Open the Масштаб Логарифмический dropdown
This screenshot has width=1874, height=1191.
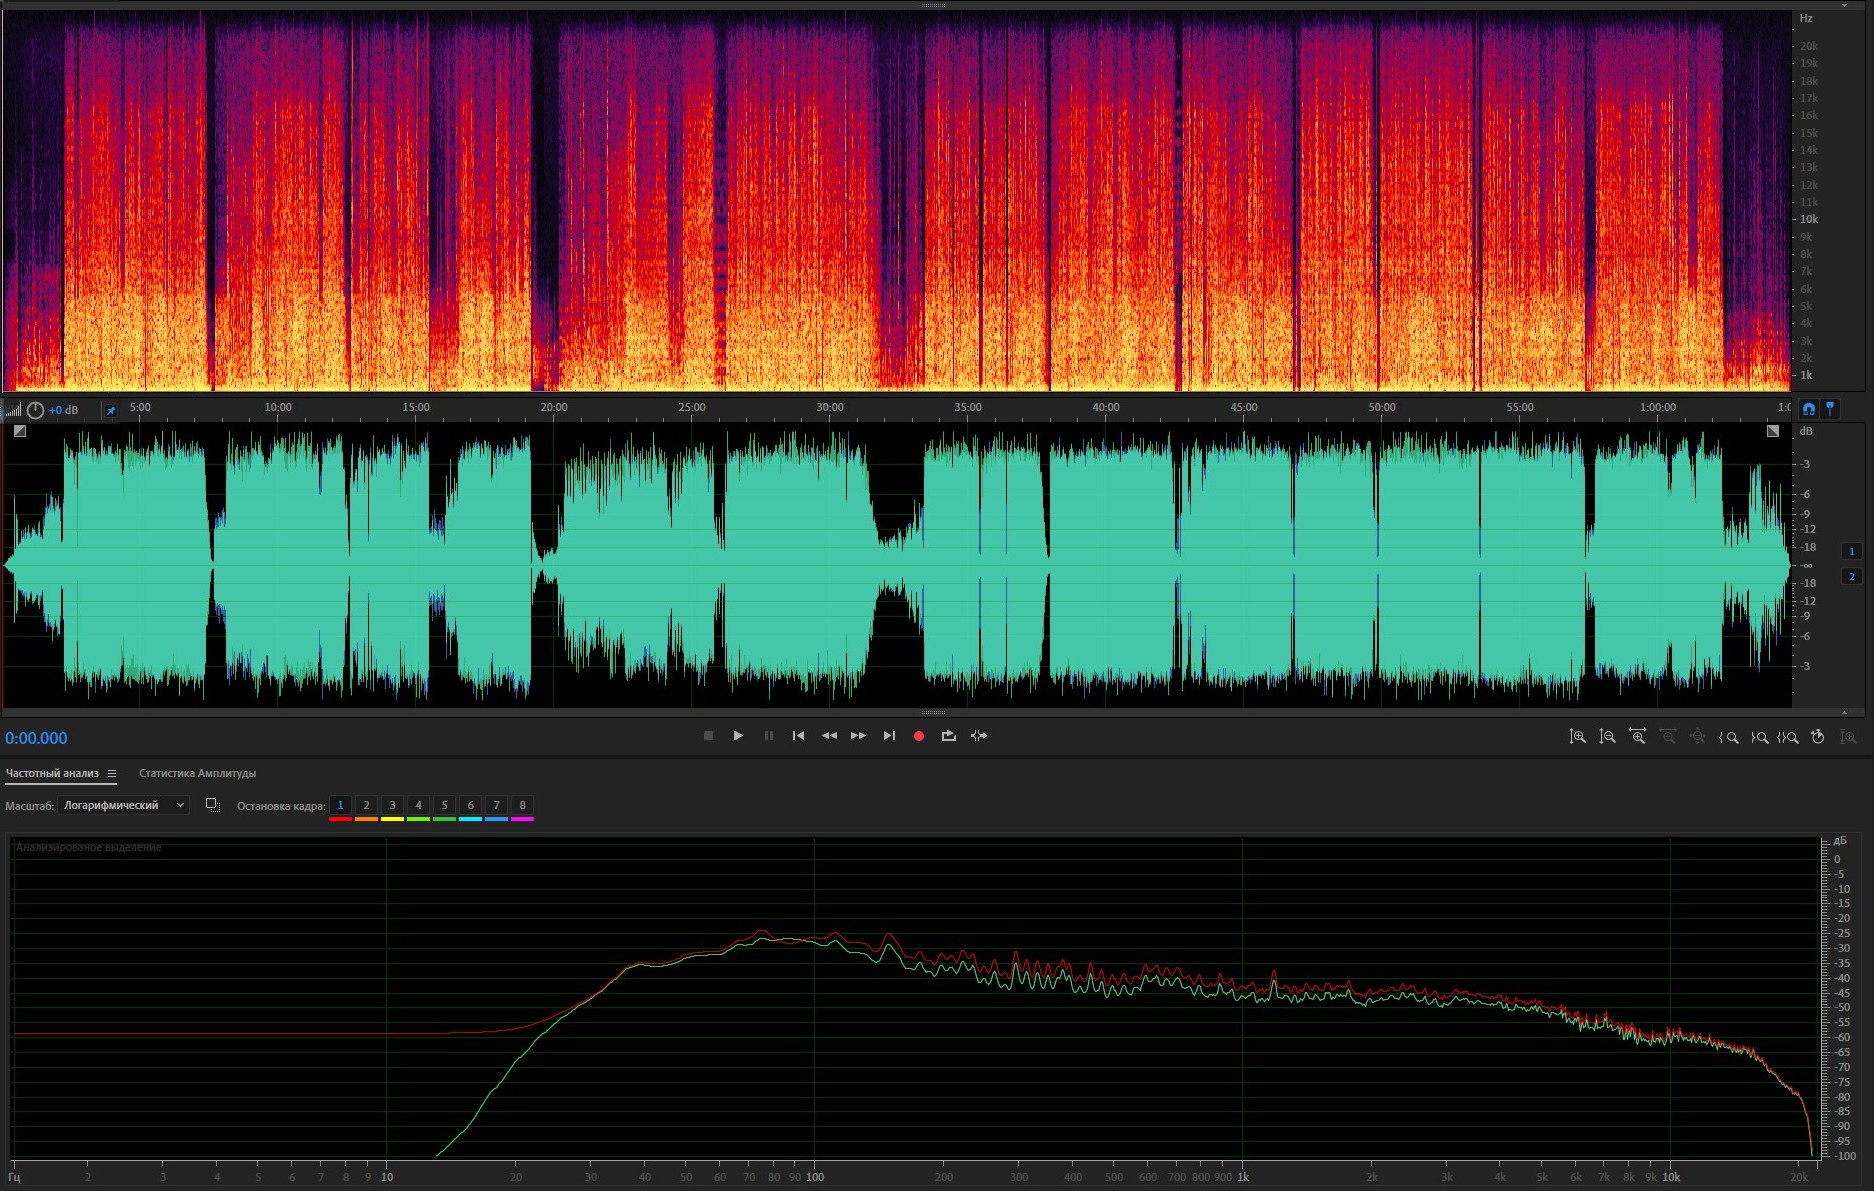pyautogui.click(x=123, y=805)
